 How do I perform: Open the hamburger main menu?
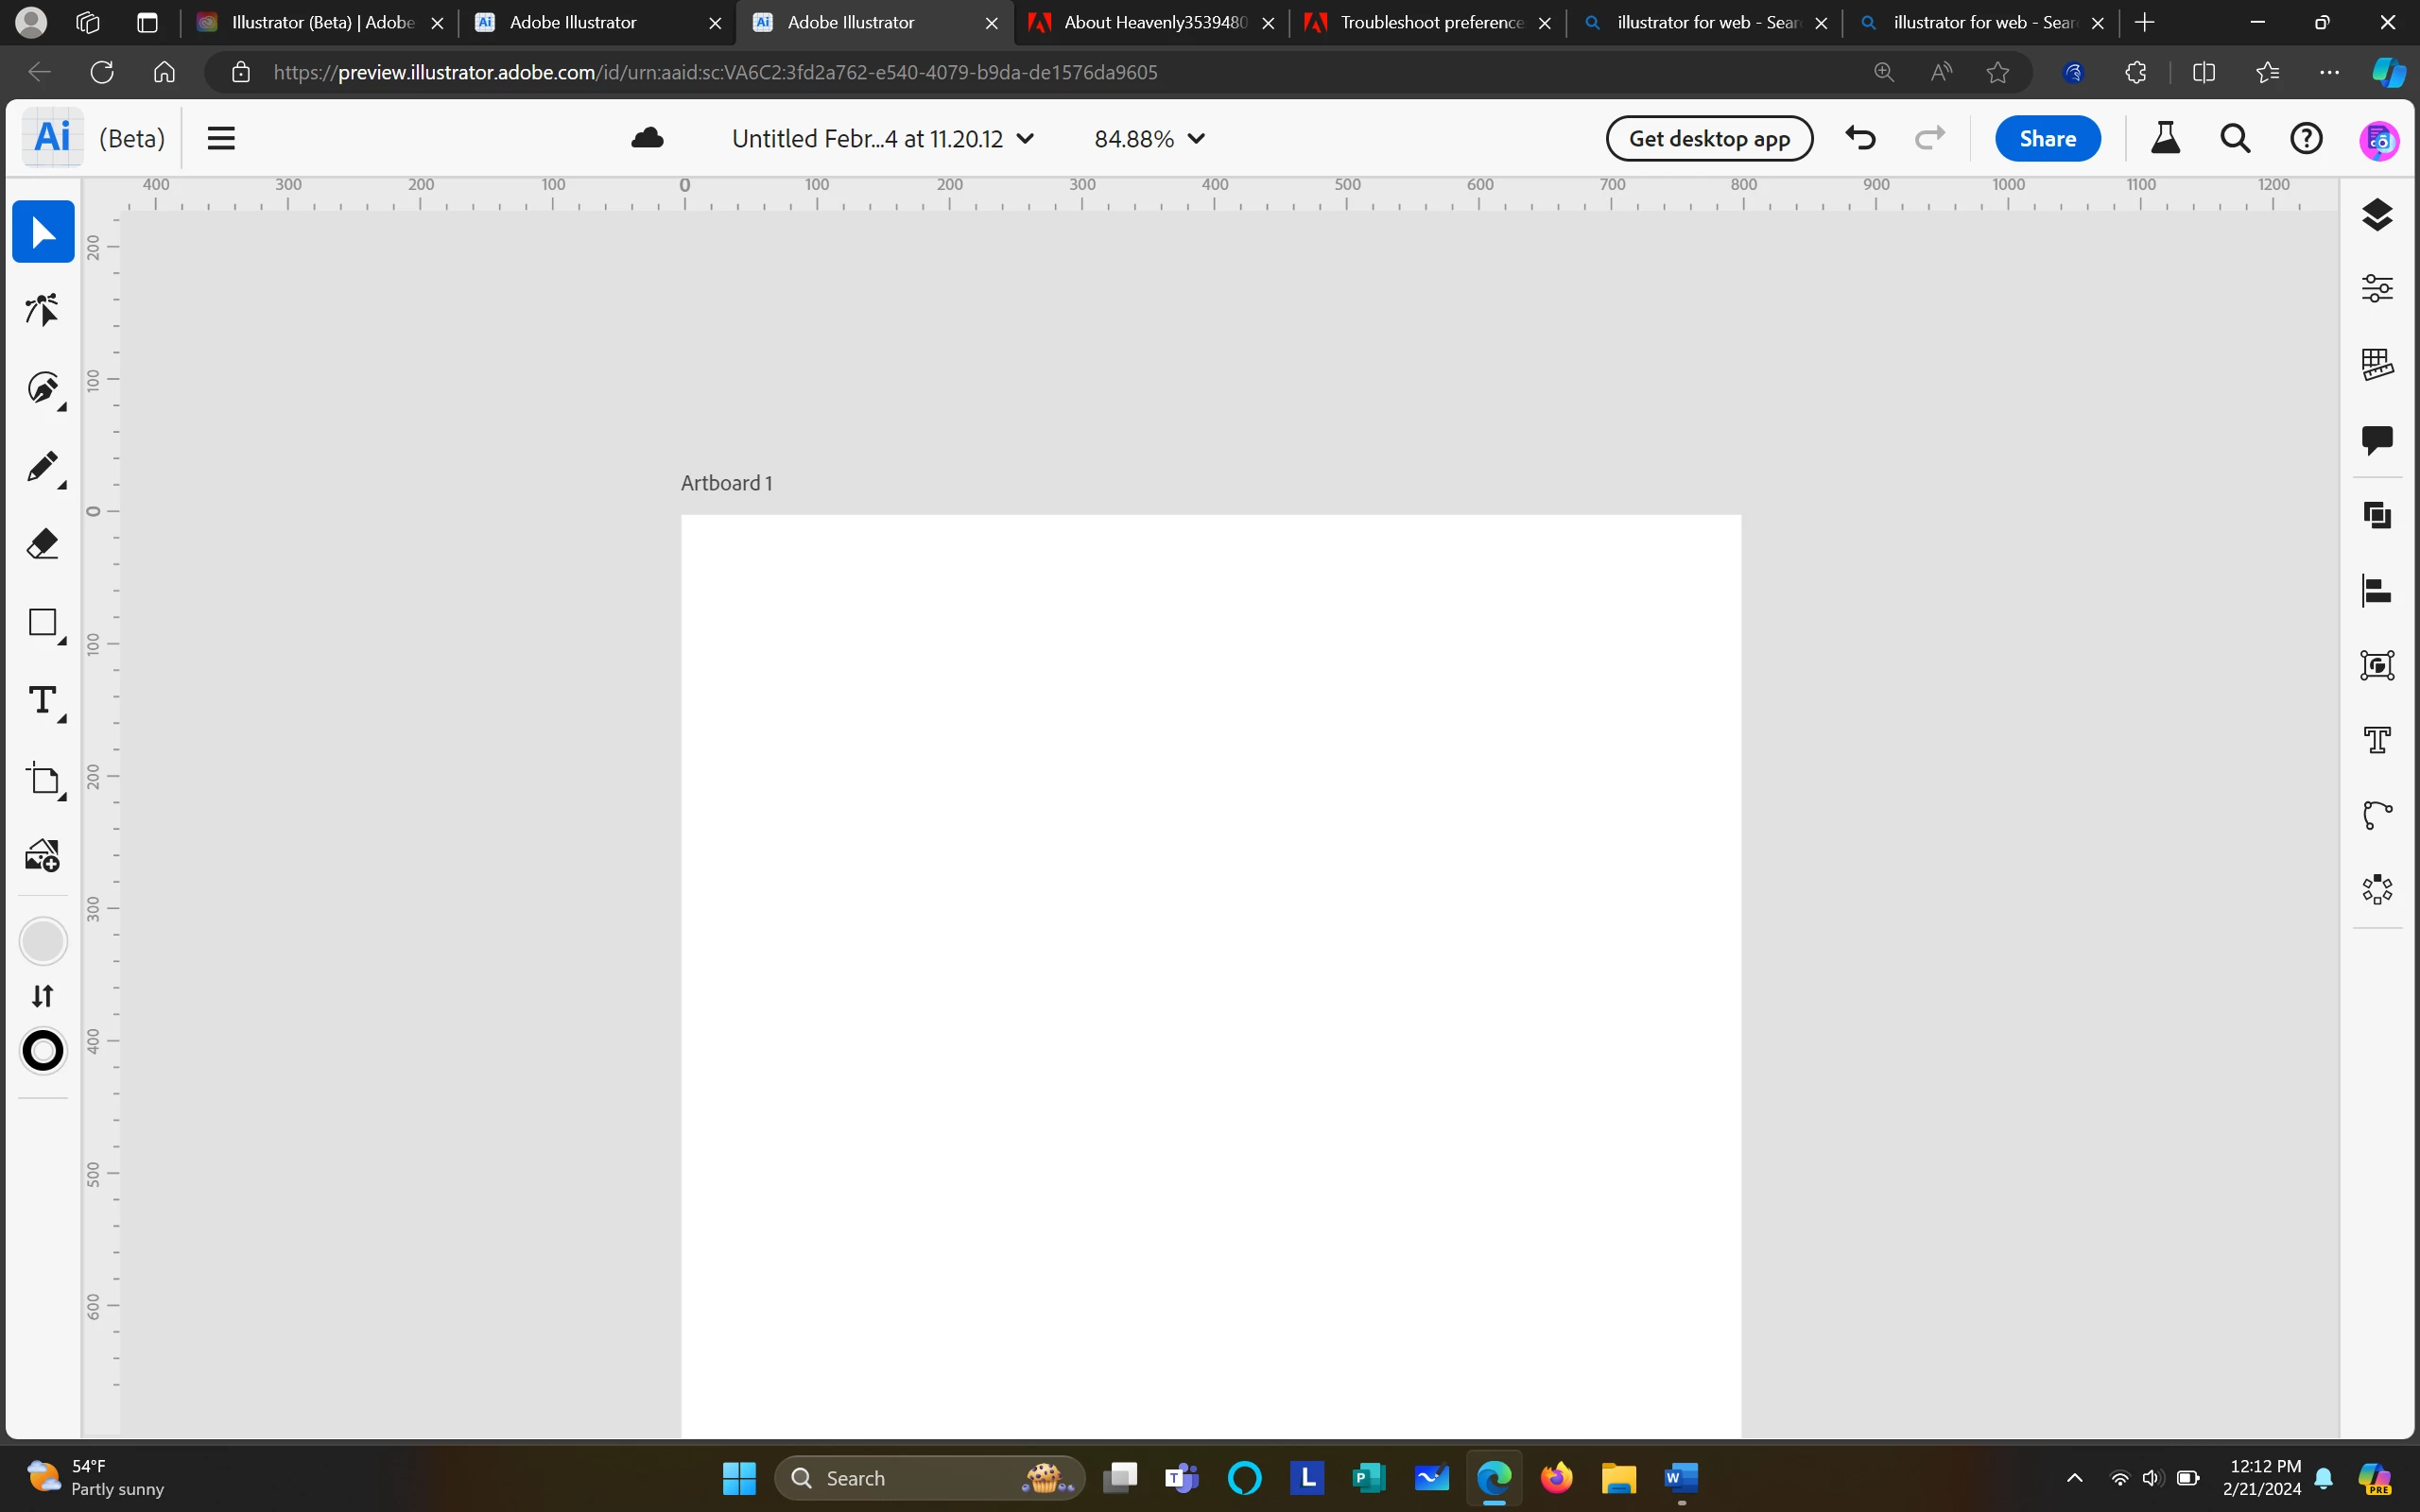(221, 139)
